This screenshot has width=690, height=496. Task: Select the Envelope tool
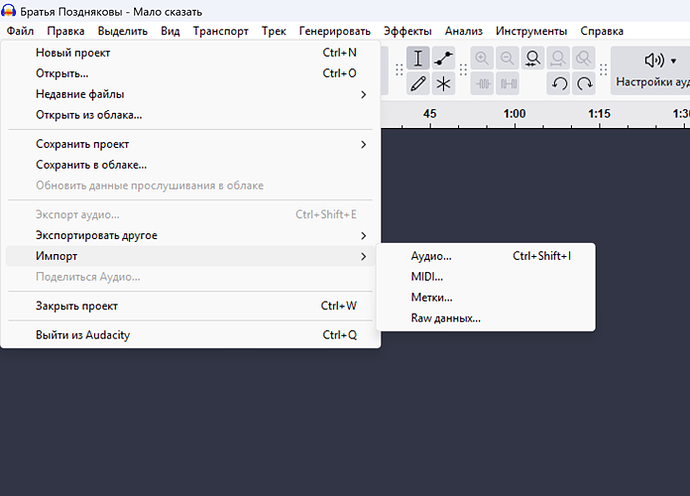click(443, 59)
